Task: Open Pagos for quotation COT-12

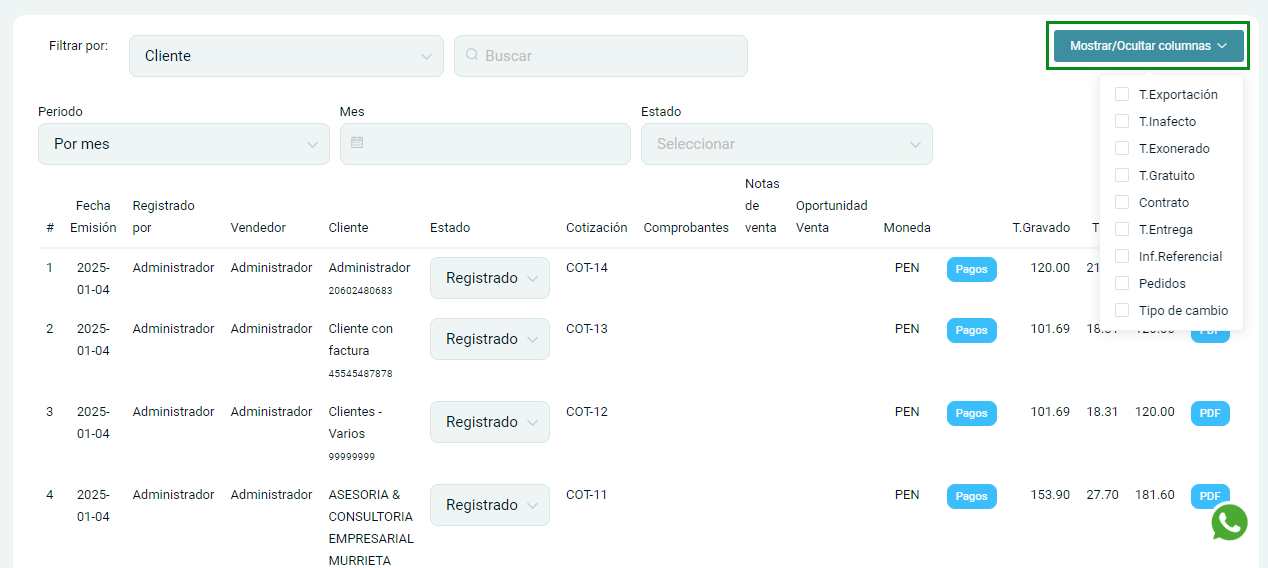Action: pos(971,413)
